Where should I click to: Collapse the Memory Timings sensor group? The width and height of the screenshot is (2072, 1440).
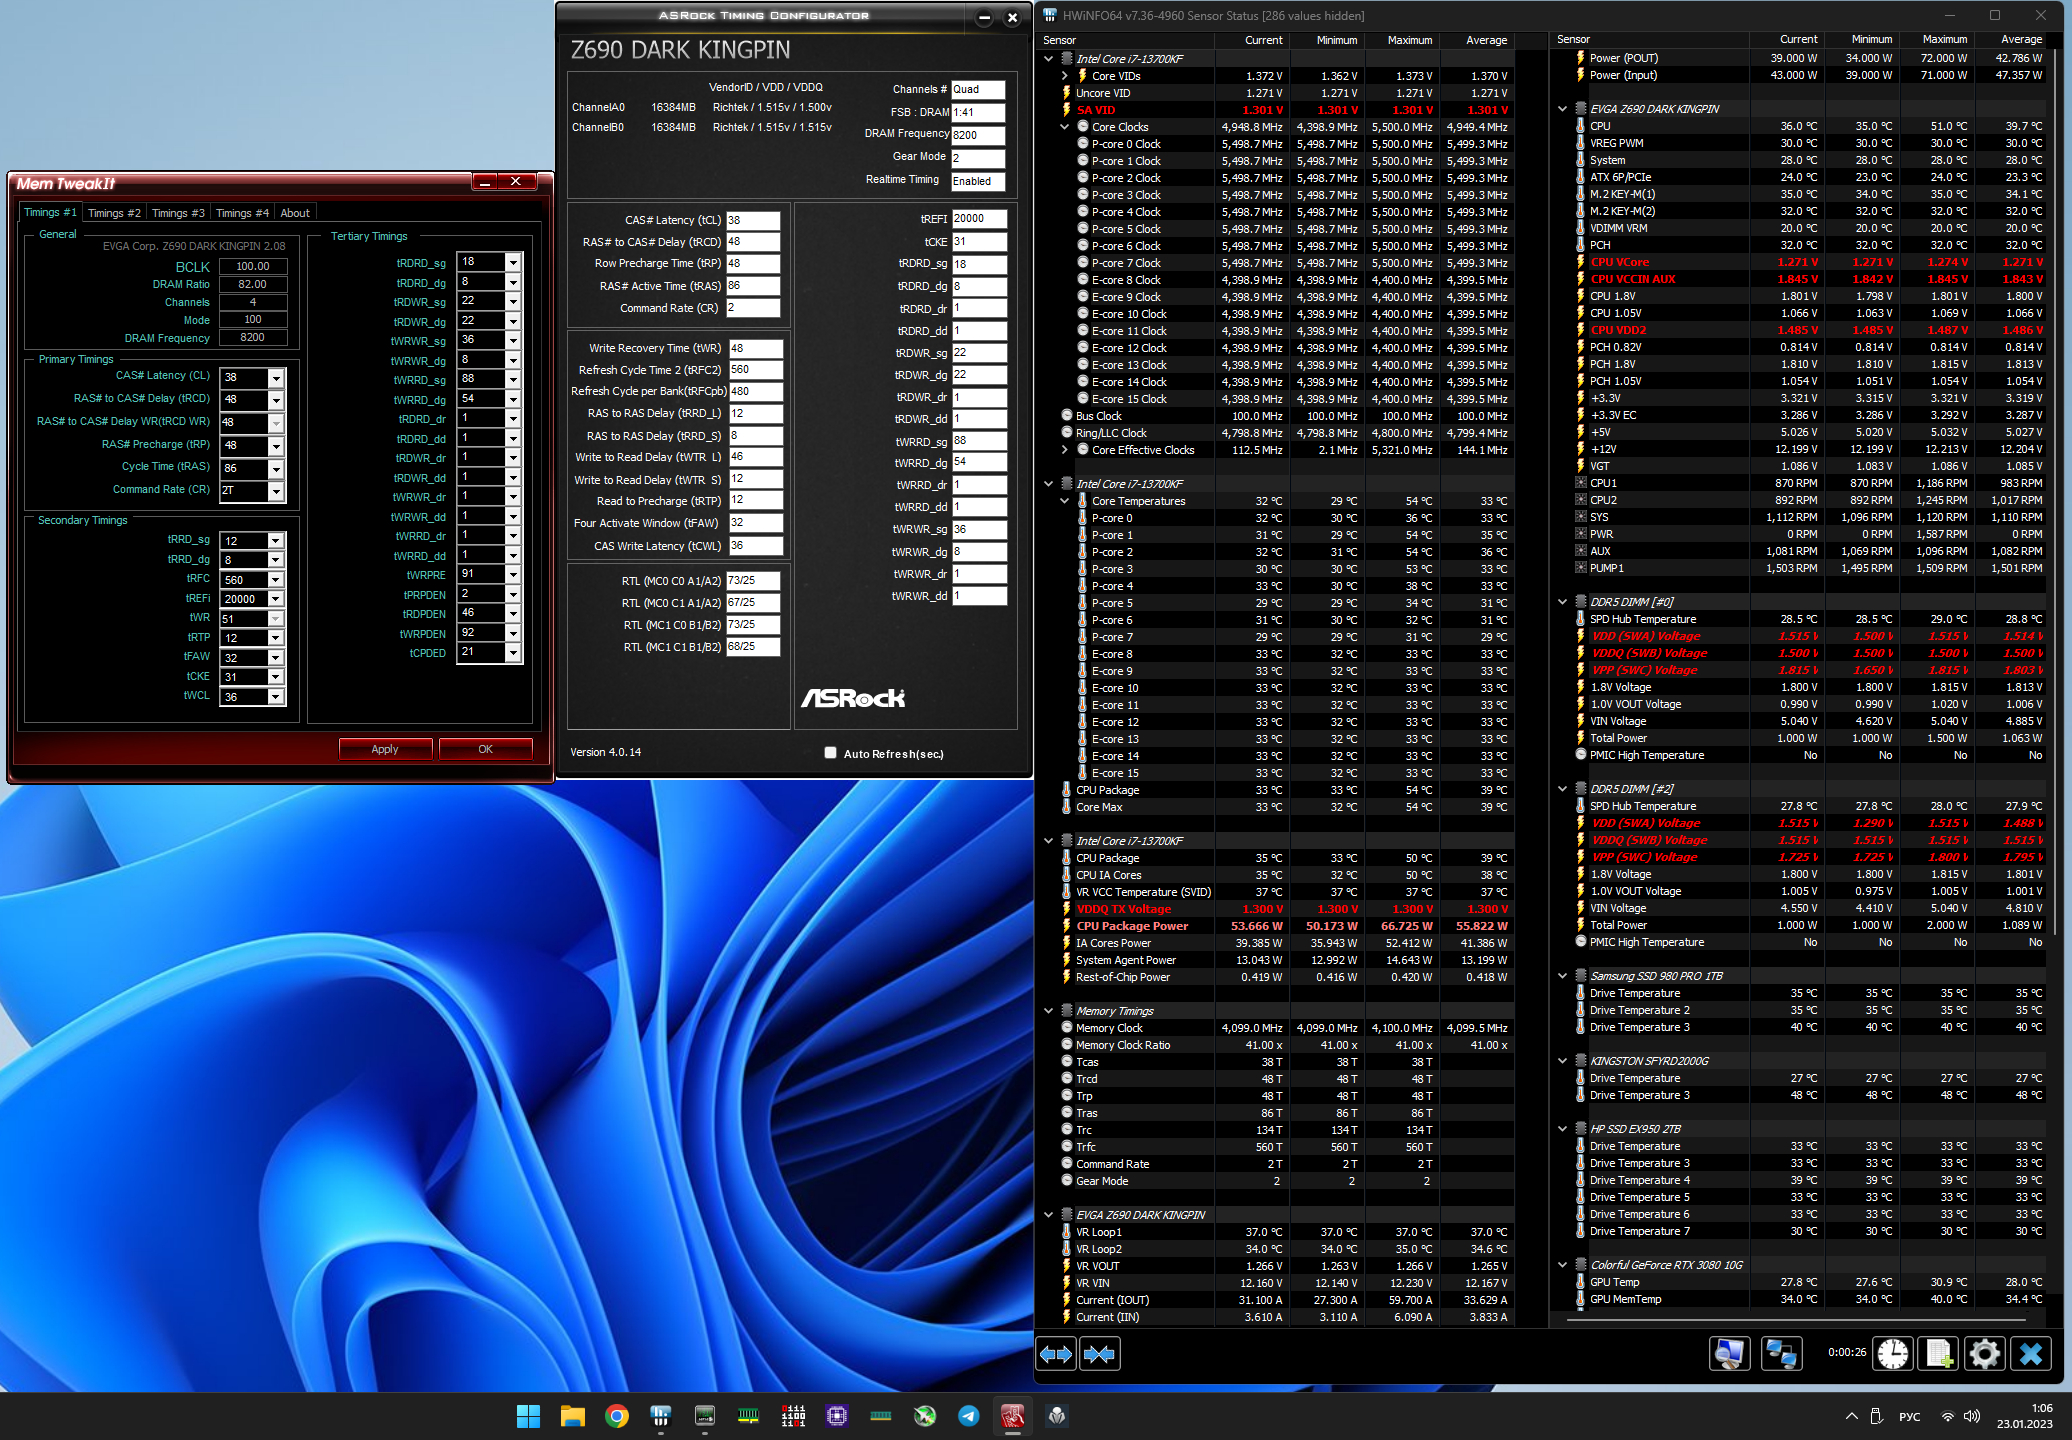click(1048, 1011)
